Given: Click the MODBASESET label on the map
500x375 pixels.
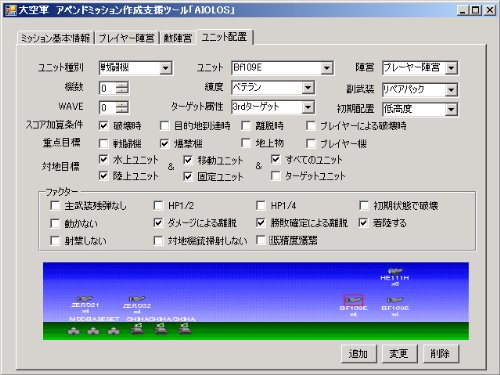Looking at the screenshot, I should pyautogui.click(x=94, y=319).
